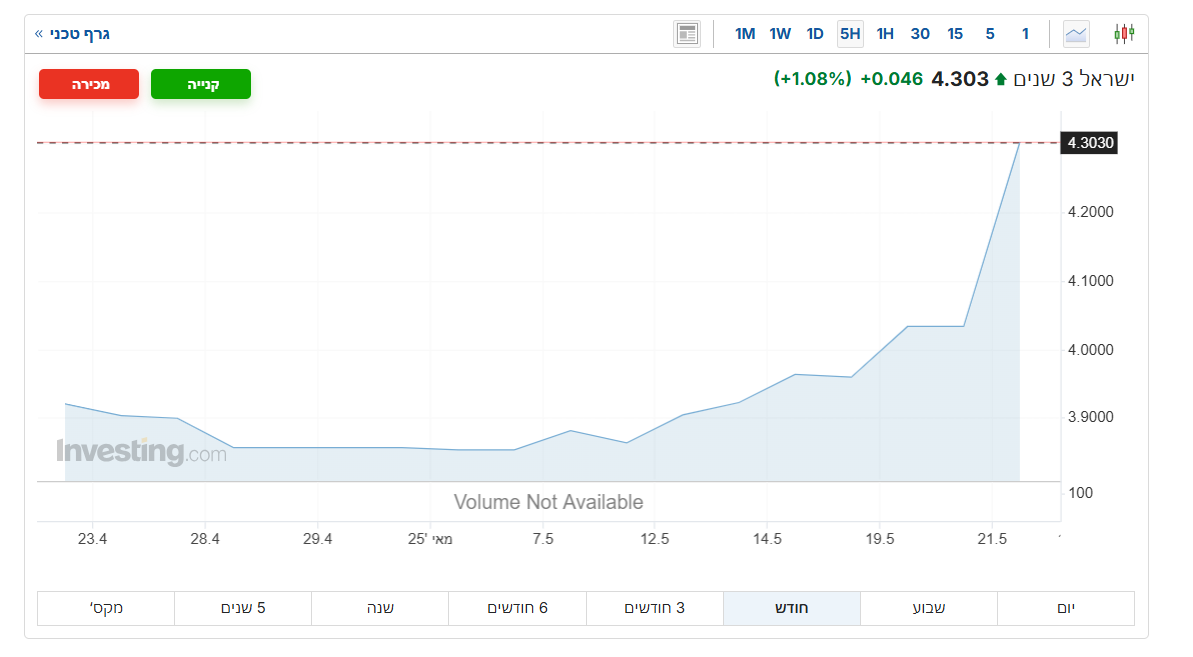The image size is (1193, 657).
Task: Choose the 1W interval
Action: tap(780, 34)
